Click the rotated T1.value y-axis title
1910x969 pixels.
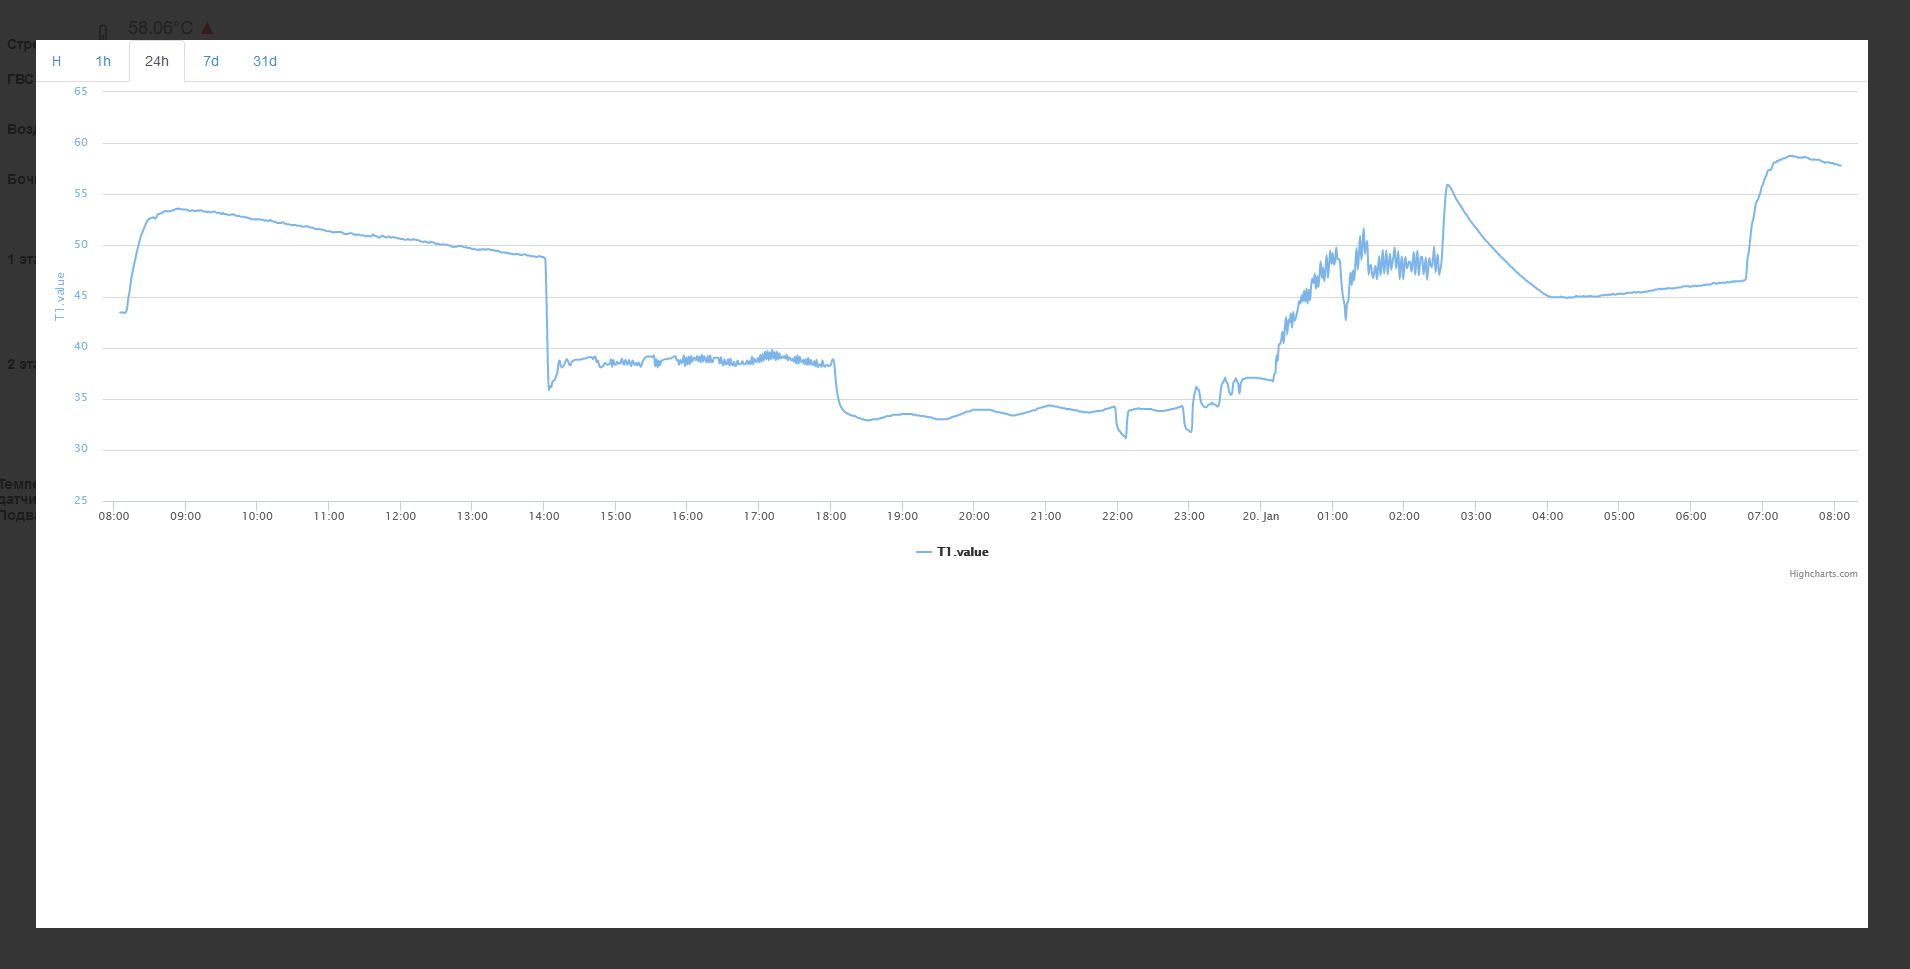click(x=60, y=296)
